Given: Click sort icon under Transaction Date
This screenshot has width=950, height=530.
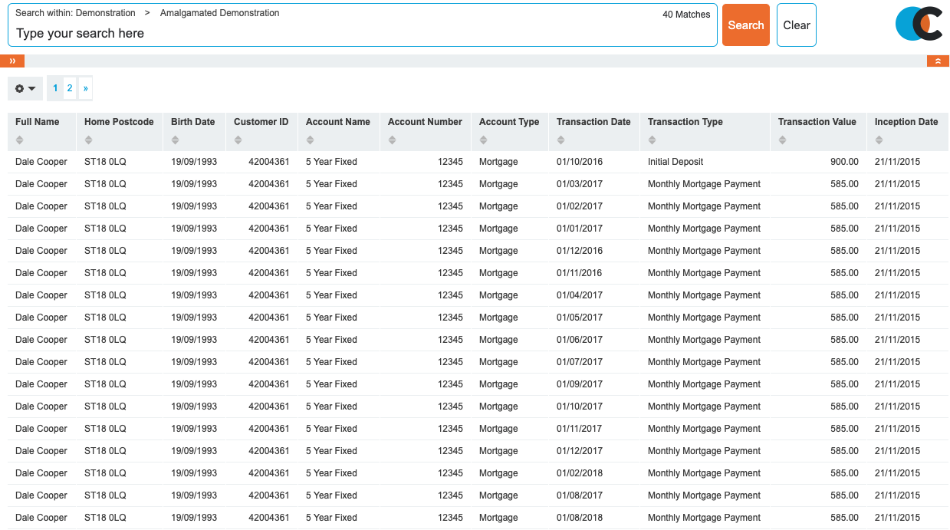Looking at the screenshot, I should point(561,140).
